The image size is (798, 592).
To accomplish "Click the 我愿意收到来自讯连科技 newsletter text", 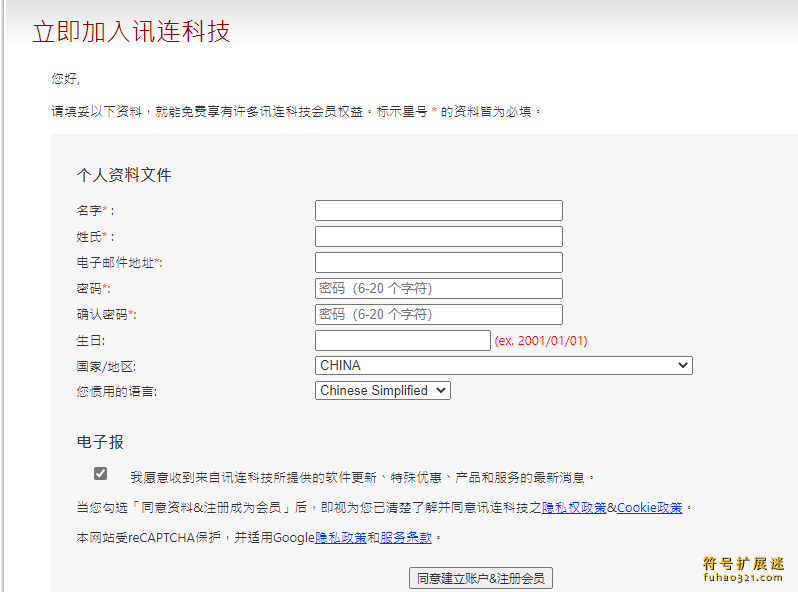I will click(362, 477).
